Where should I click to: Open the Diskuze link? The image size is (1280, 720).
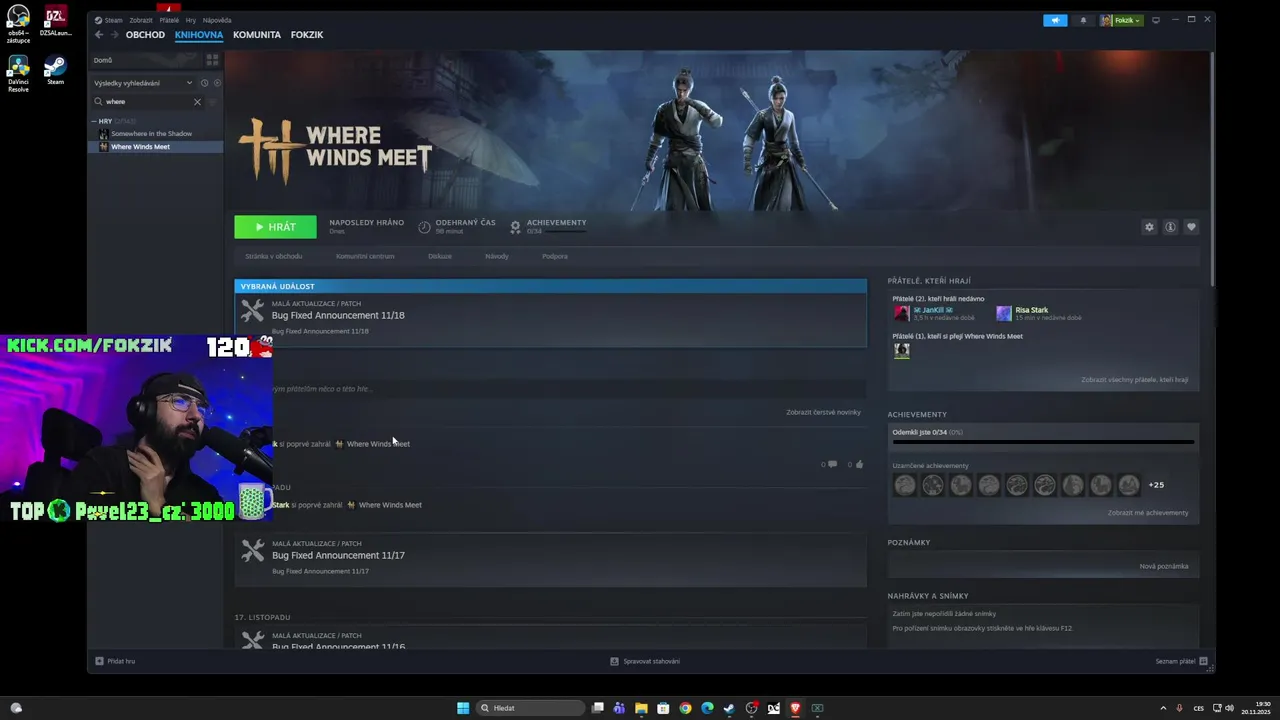point(440,256)
